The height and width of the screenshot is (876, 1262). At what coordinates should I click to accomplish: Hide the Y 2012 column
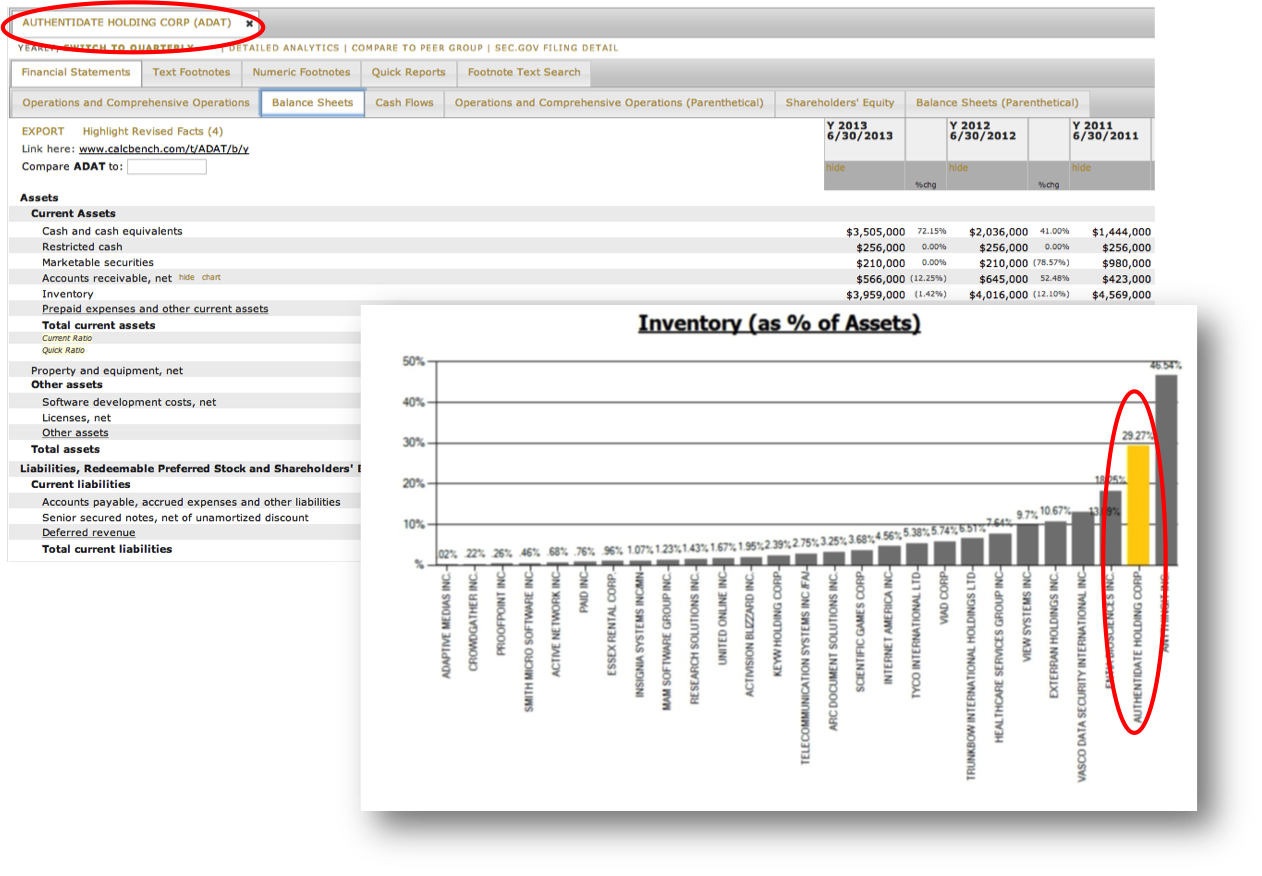pos(958,168)
